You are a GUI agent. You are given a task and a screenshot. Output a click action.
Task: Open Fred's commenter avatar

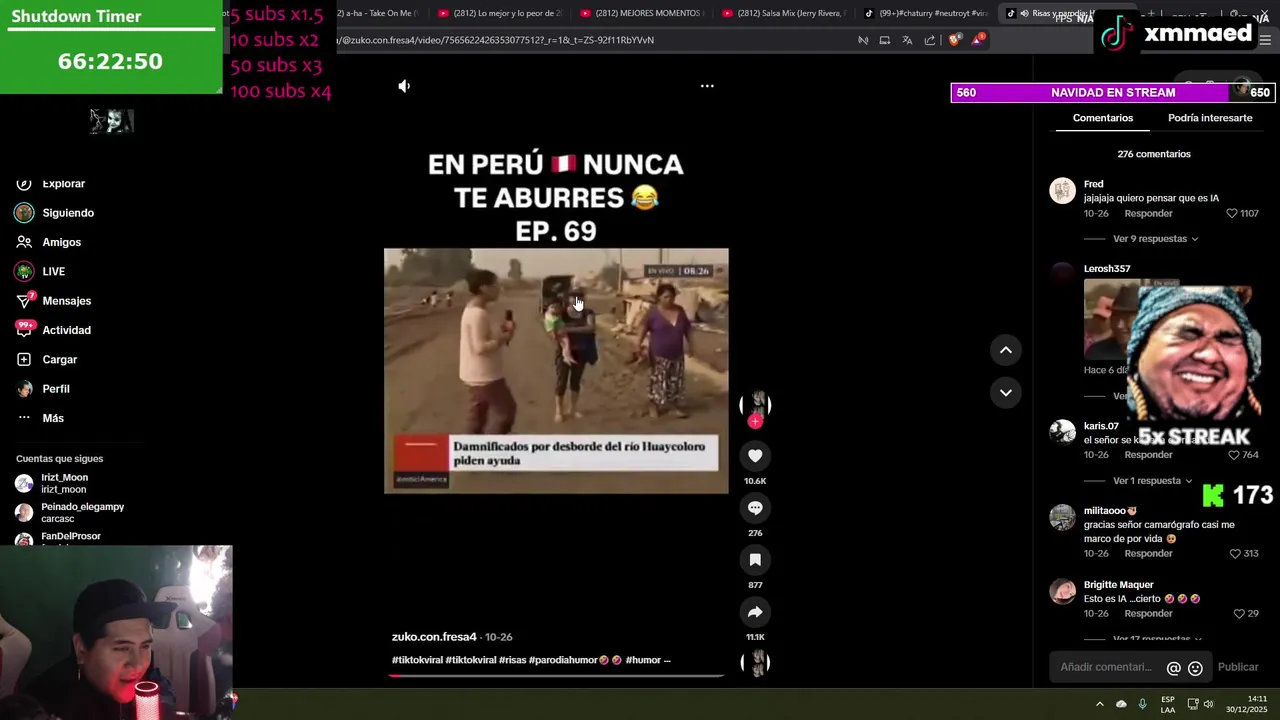pos(1062,190)
